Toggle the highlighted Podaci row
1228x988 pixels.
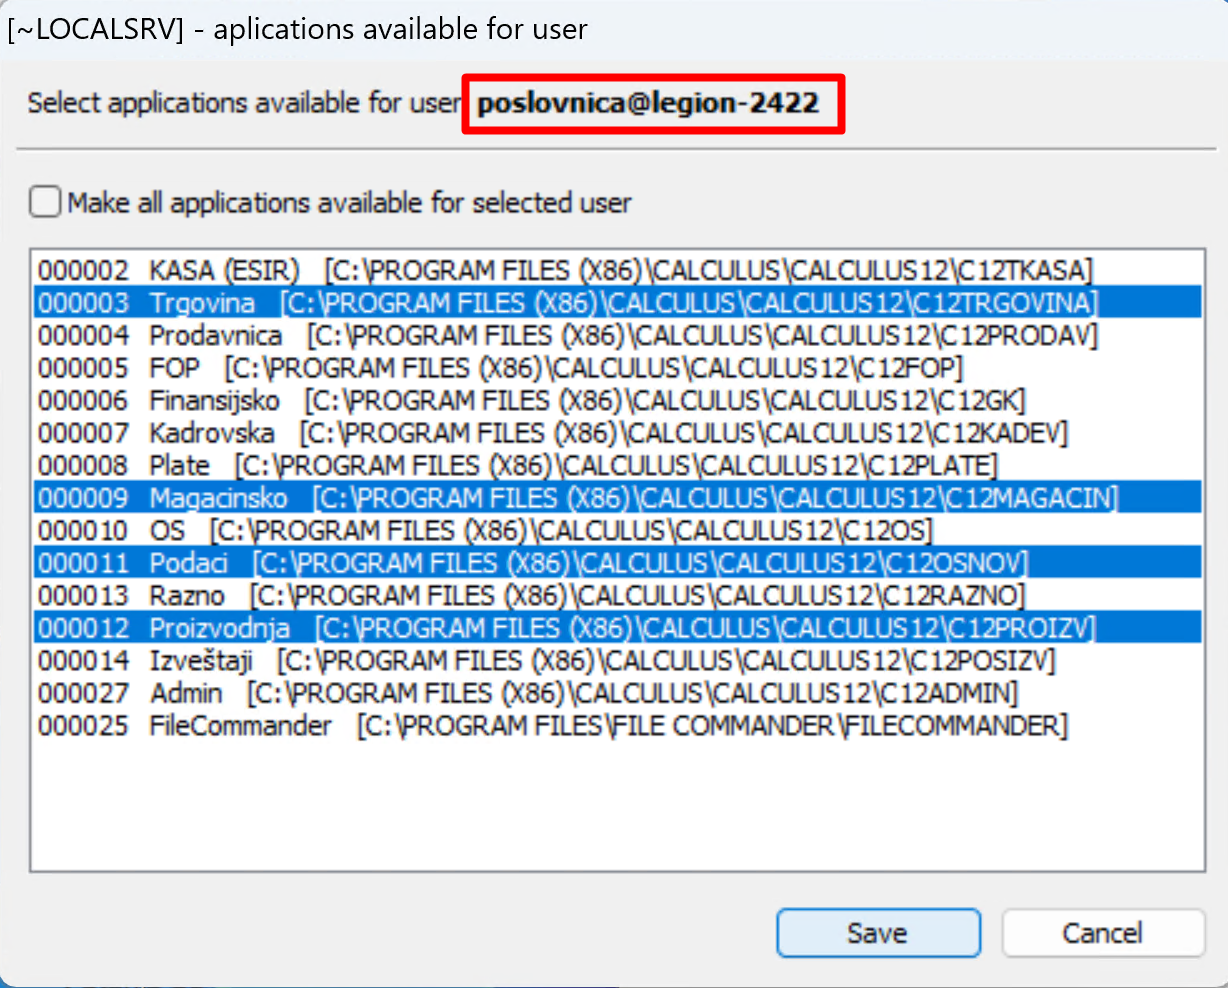click(x=189, y=563)
